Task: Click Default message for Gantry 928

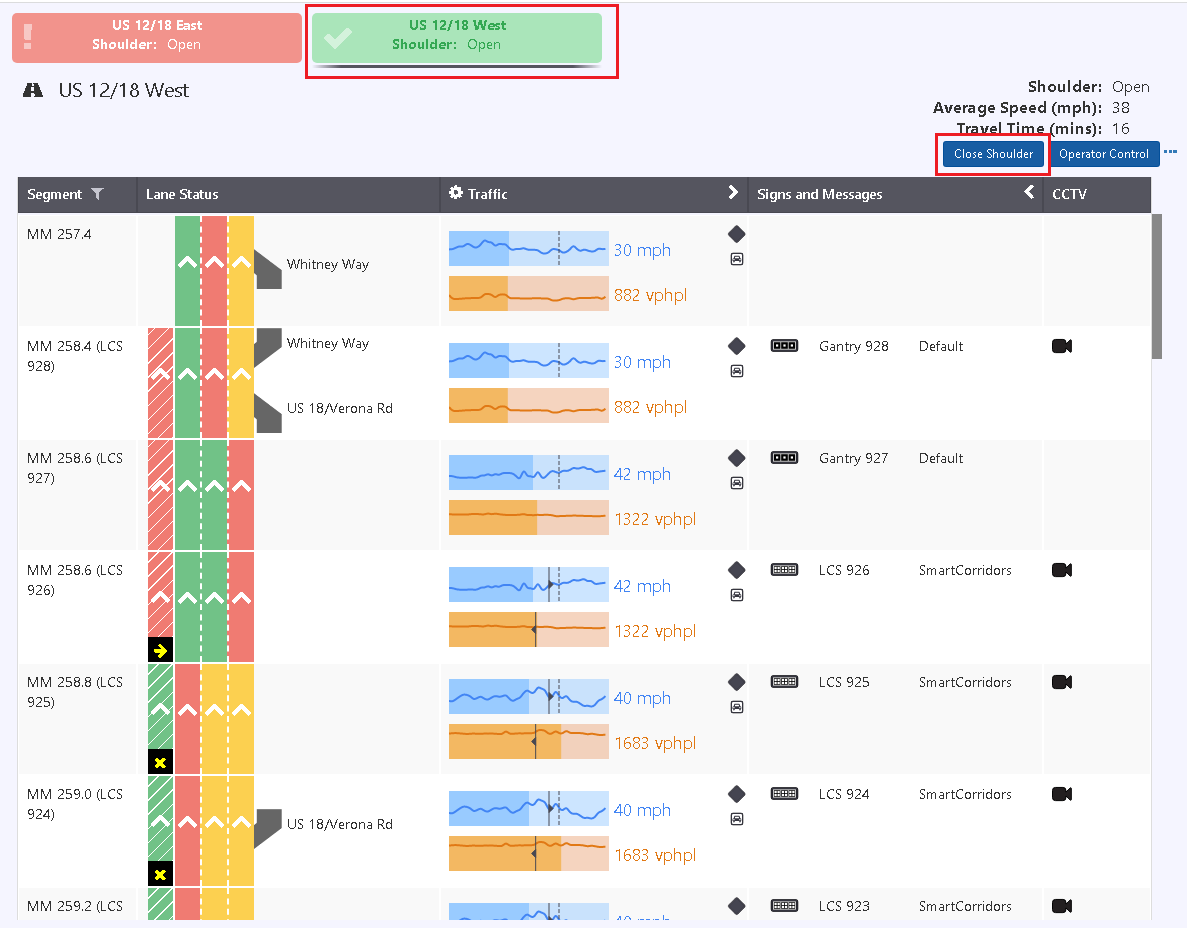Action: [940, 347]
